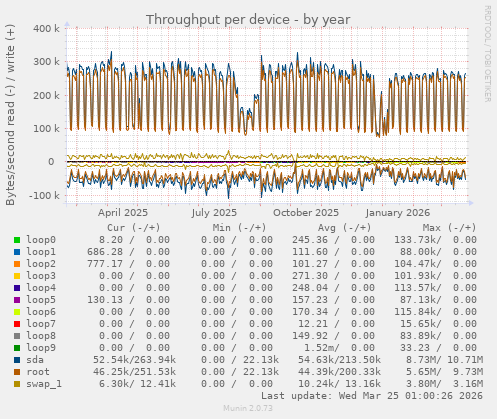Select the swap_1 legend label
Viewport: 497px width, 419px height.
pyautogui.click(x=44, y=384)
